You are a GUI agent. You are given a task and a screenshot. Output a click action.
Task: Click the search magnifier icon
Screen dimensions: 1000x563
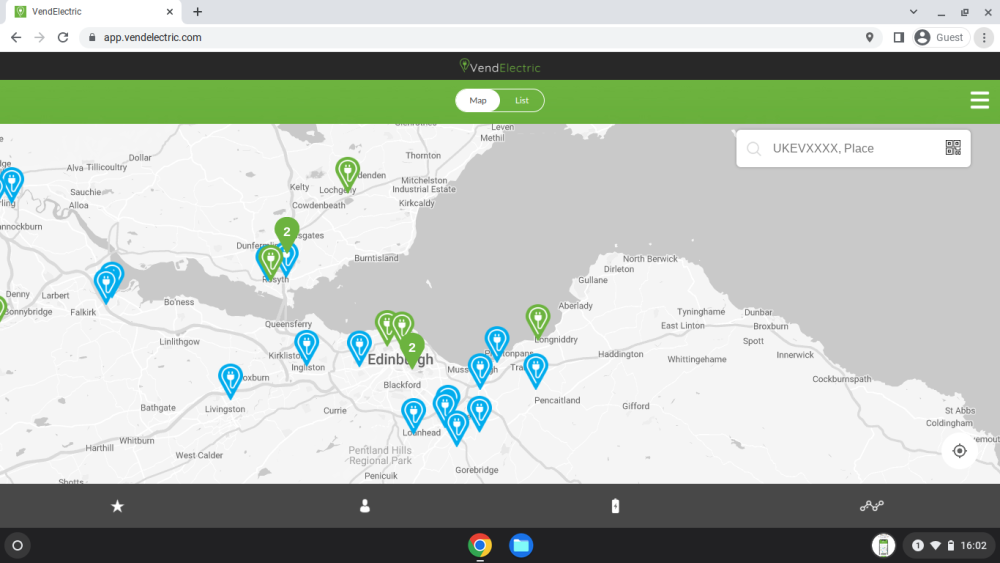[754, 149]
